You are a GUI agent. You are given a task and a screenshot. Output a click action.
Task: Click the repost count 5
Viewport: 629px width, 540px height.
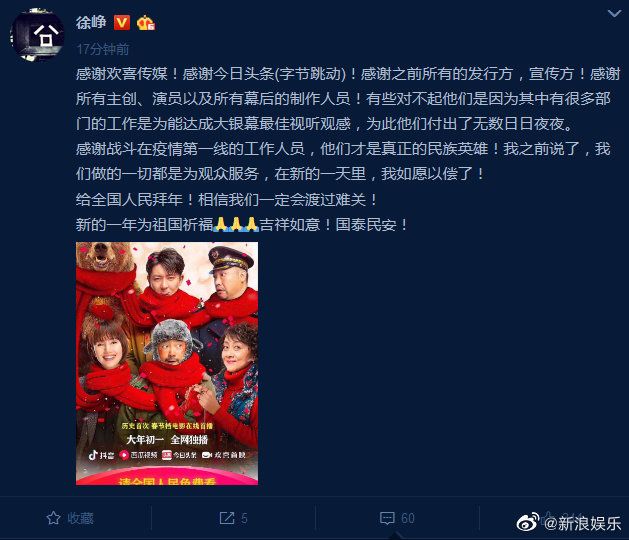pyautogui.click(x=244, y=518)
